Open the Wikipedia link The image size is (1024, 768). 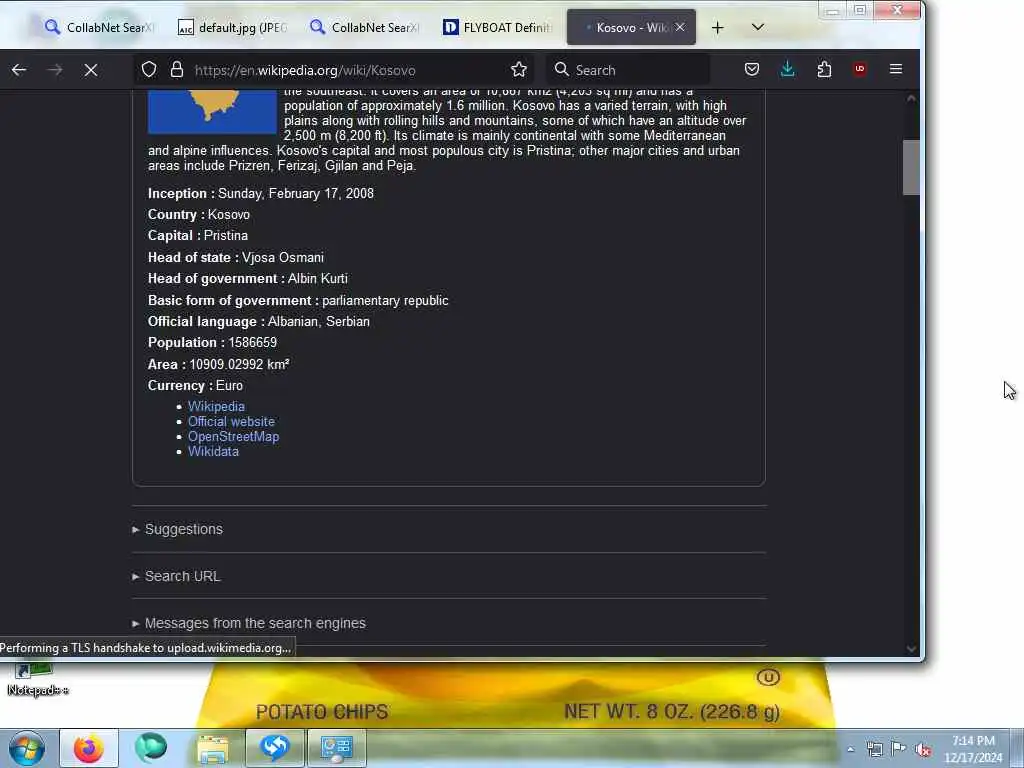pyautogui.click(x=216, y=406)
